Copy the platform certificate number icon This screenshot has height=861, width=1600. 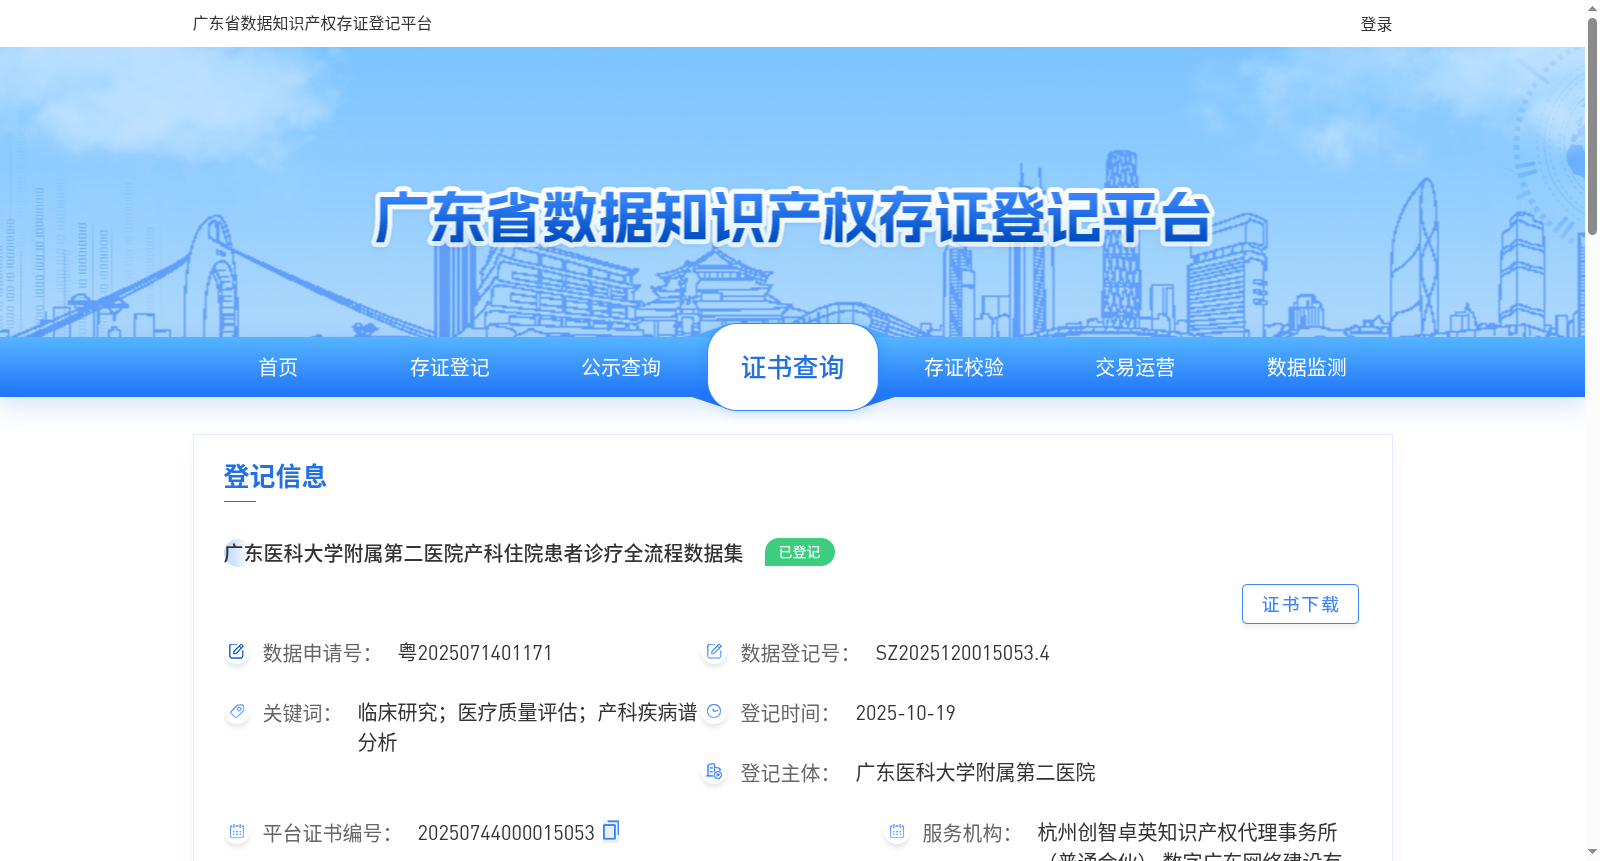[611, 830]
